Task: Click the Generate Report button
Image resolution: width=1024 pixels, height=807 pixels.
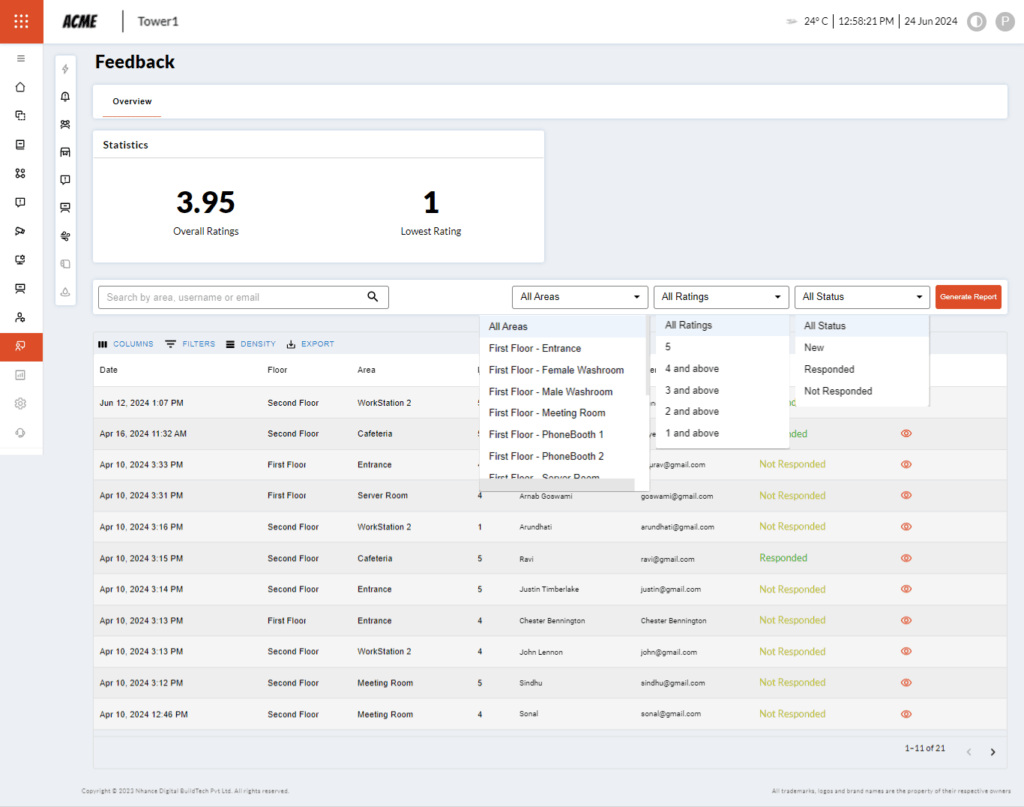Action: [x=968, y=297]
